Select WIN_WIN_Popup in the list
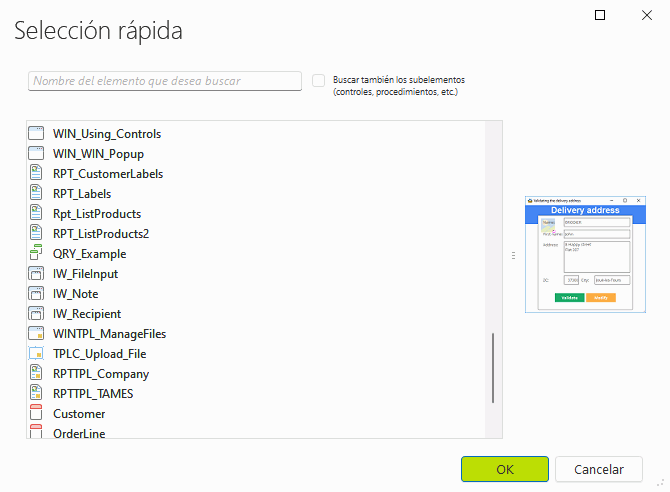Screen dimensions: 670x492 (98, 154)
